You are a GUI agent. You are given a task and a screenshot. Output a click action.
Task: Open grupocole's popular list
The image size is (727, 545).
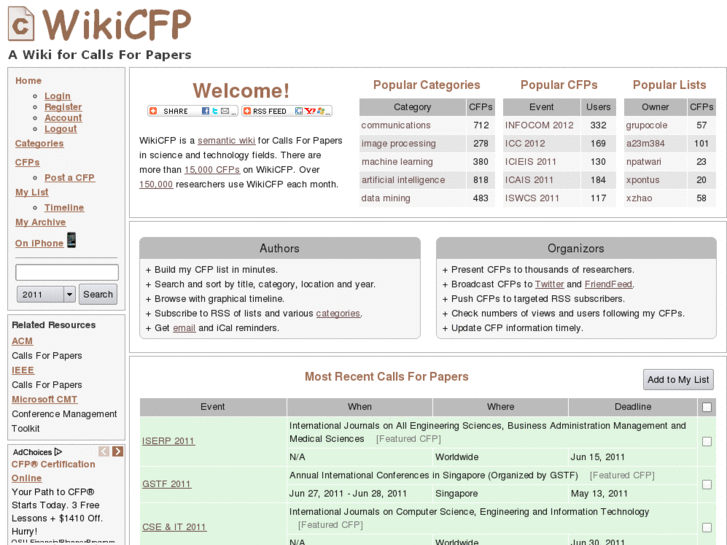click(x=646, y=125)
